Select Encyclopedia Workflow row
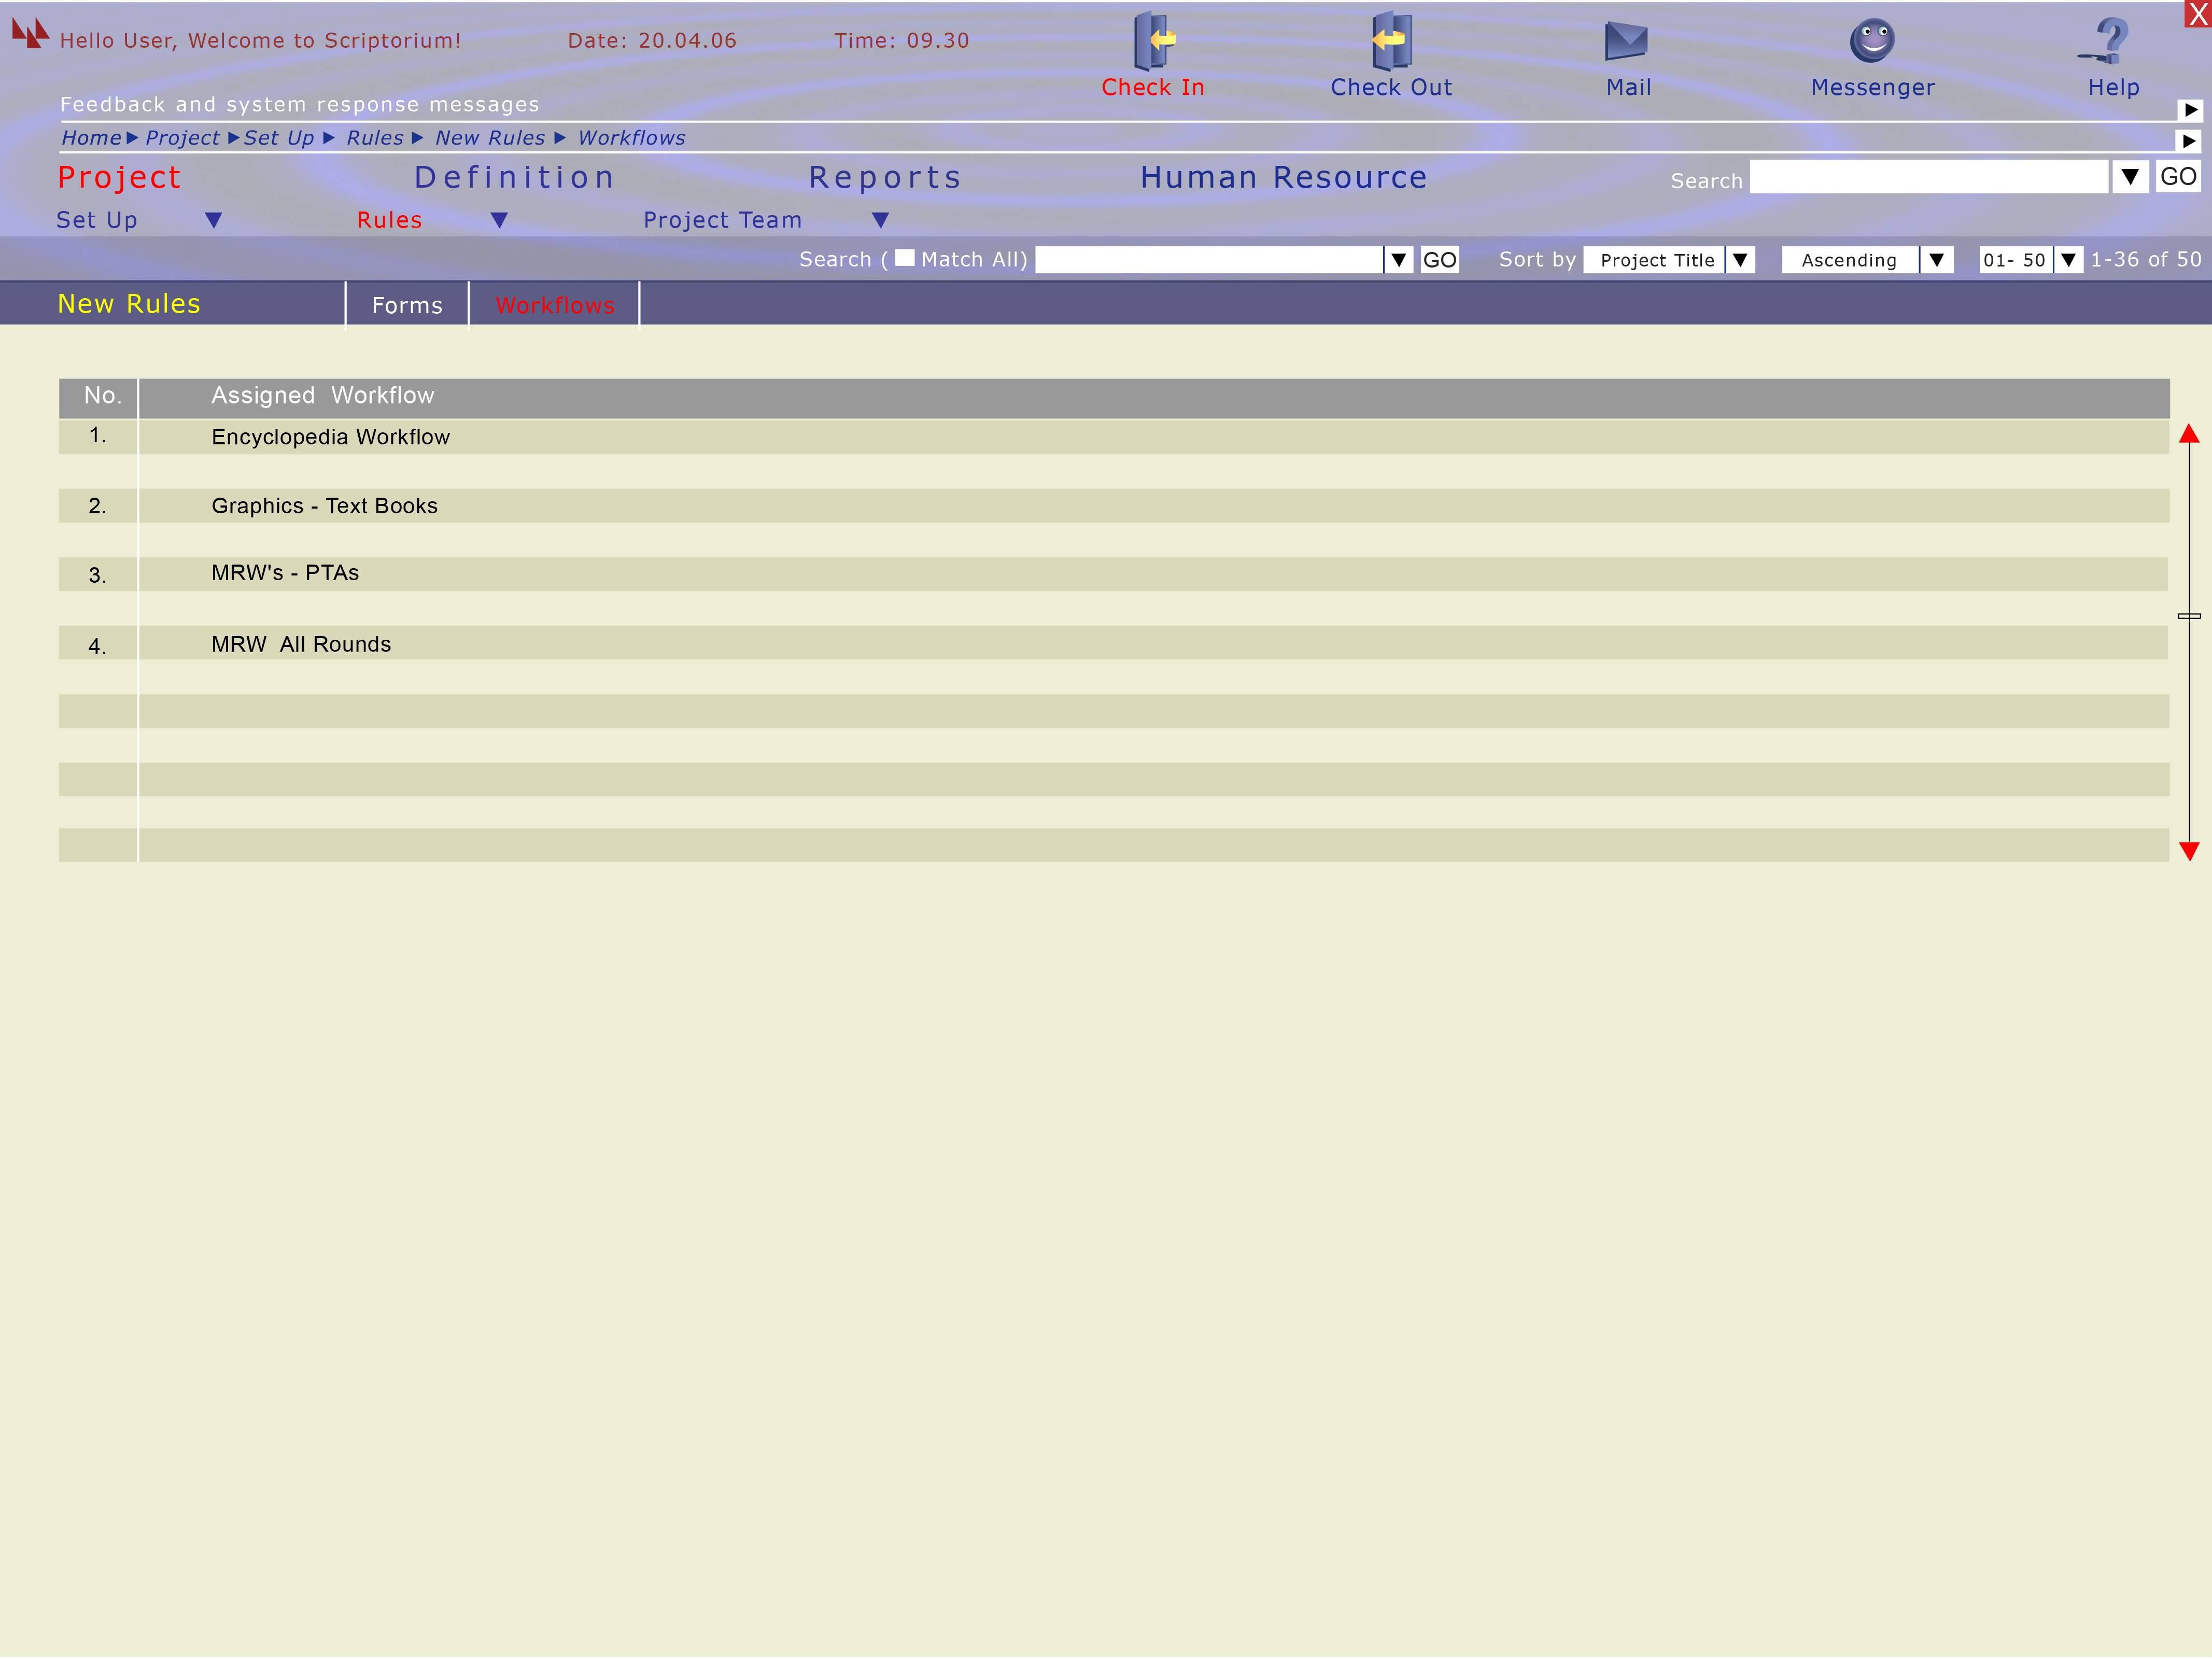This screenshot has height=1659, width=2212. [331, 437]
